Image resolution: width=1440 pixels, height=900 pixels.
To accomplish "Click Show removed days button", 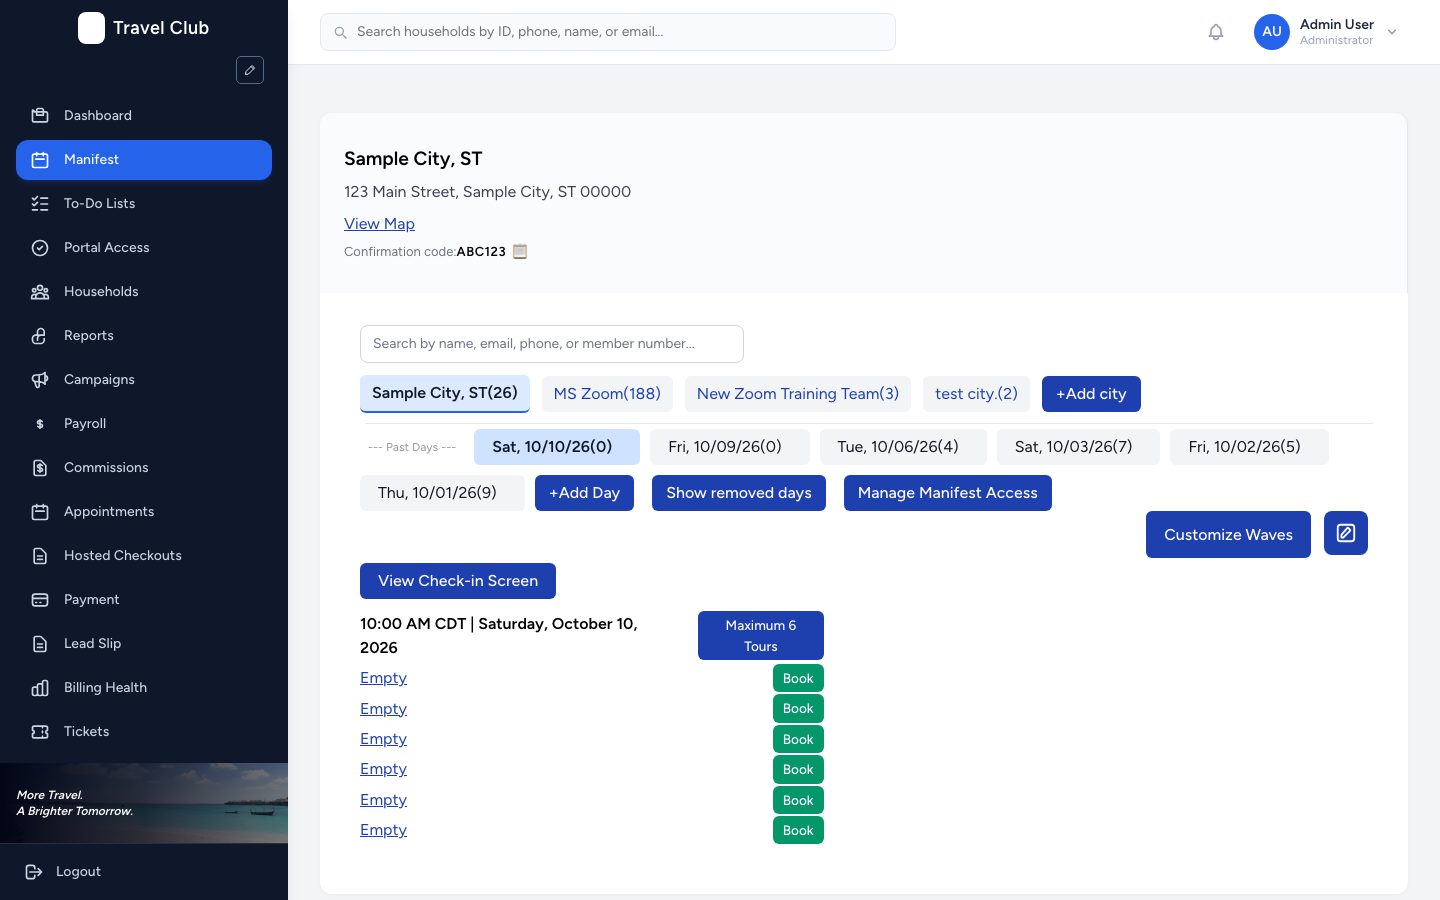I will pos(739,493).
